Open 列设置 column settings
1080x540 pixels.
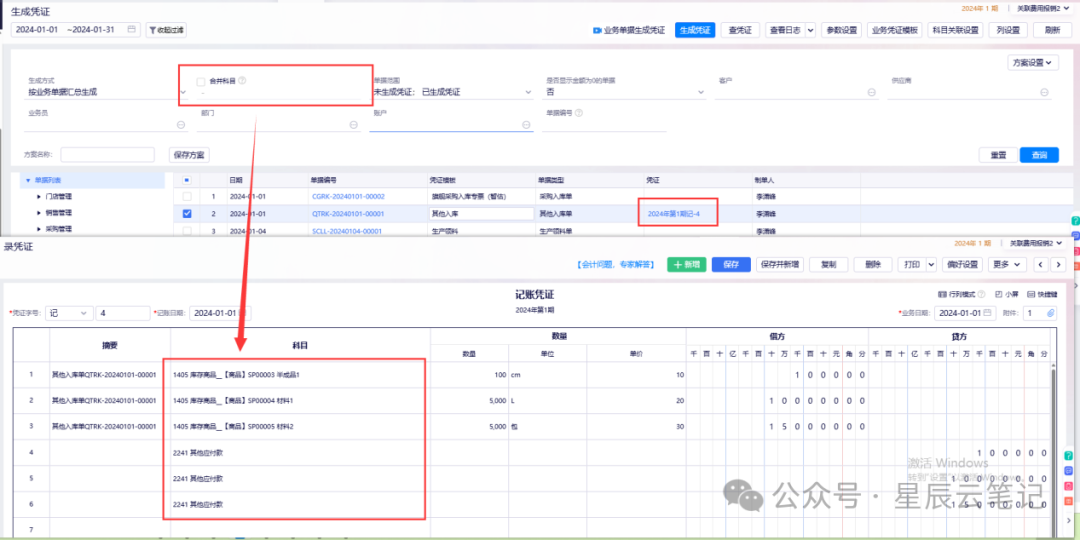click(x=1008, y=30)
